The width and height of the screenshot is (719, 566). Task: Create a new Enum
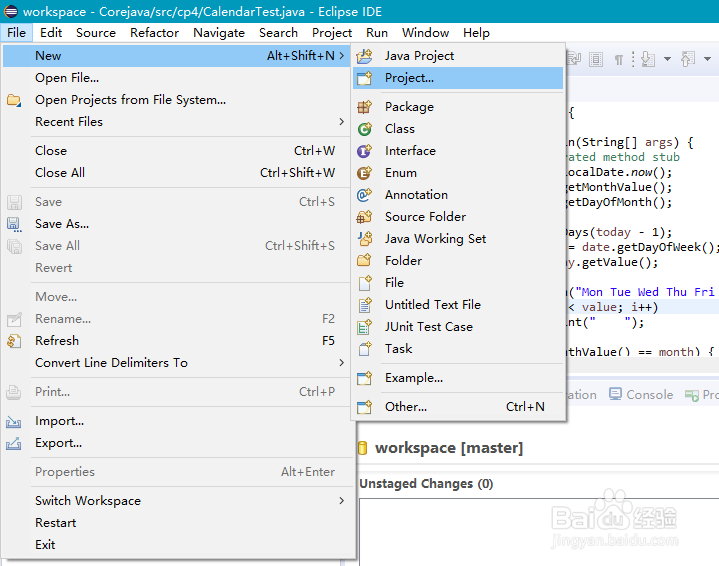coord(458,173)
